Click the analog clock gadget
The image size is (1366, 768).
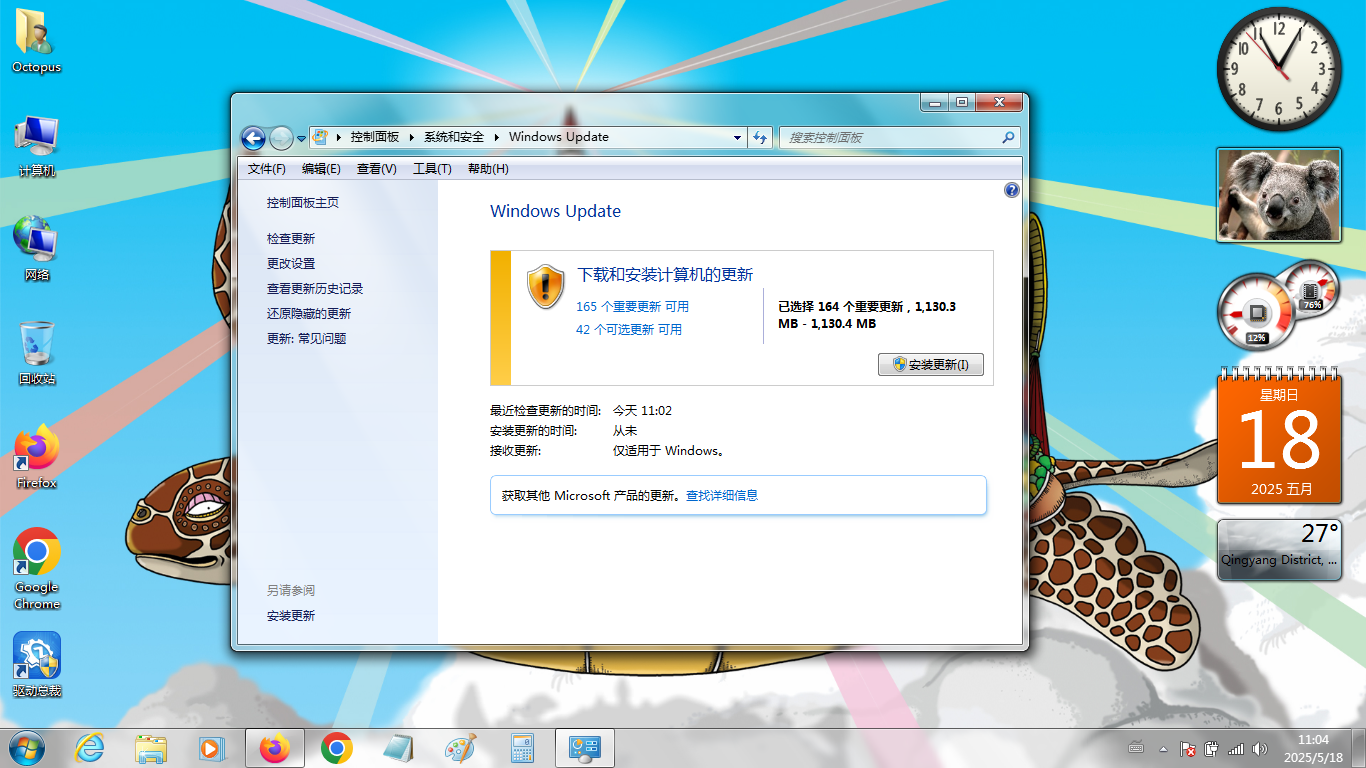pyautogui.click(x=1279, y=69)
